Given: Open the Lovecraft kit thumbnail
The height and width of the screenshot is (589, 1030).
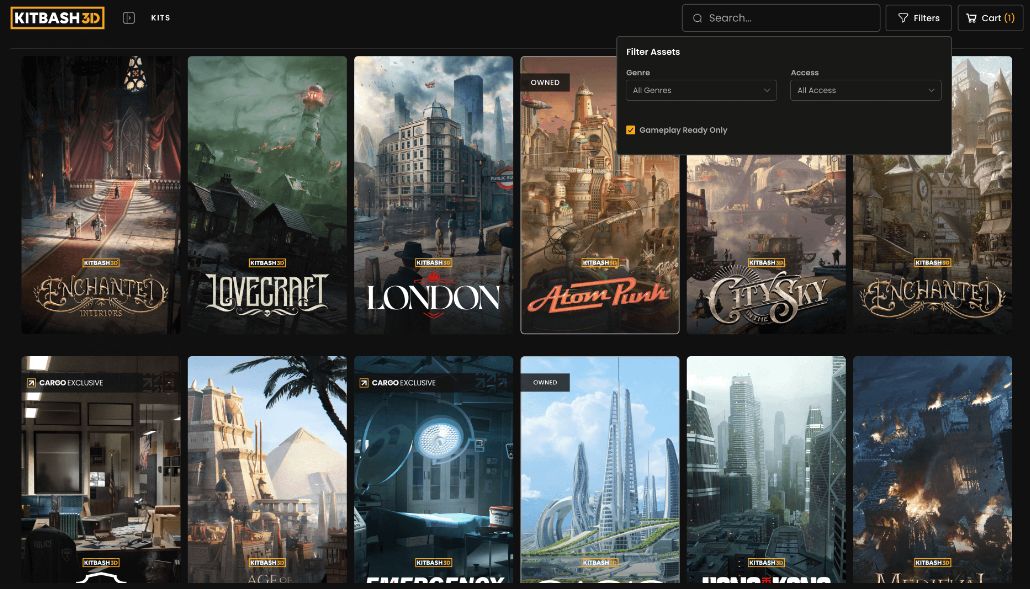Looking at the screenshot, I should 267,195.
